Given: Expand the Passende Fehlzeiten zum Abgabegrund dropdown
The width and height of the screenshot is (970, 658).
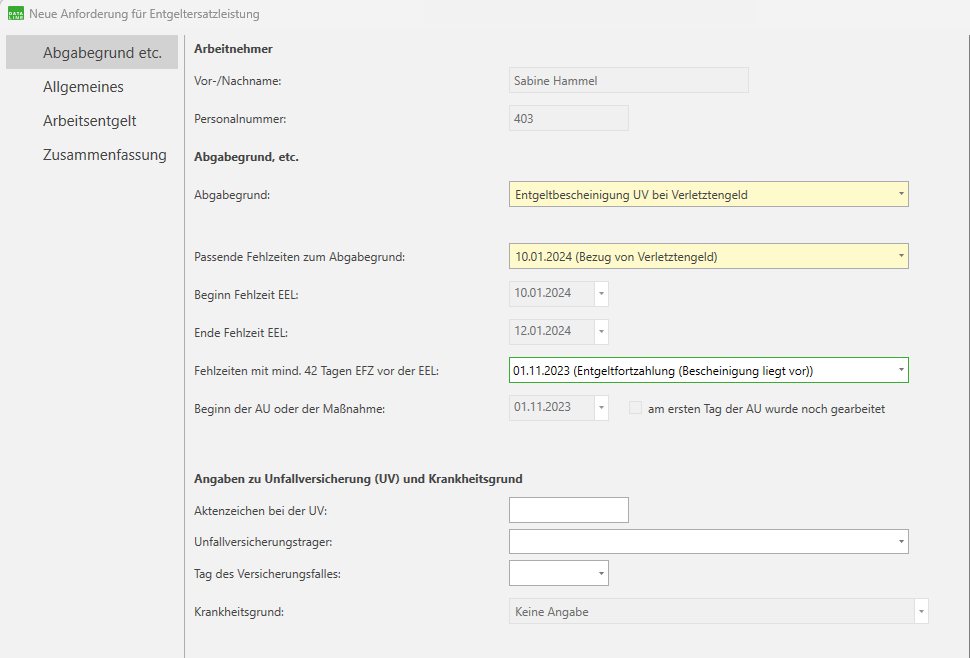Looking at the screenshot, I should click(900, 257).
